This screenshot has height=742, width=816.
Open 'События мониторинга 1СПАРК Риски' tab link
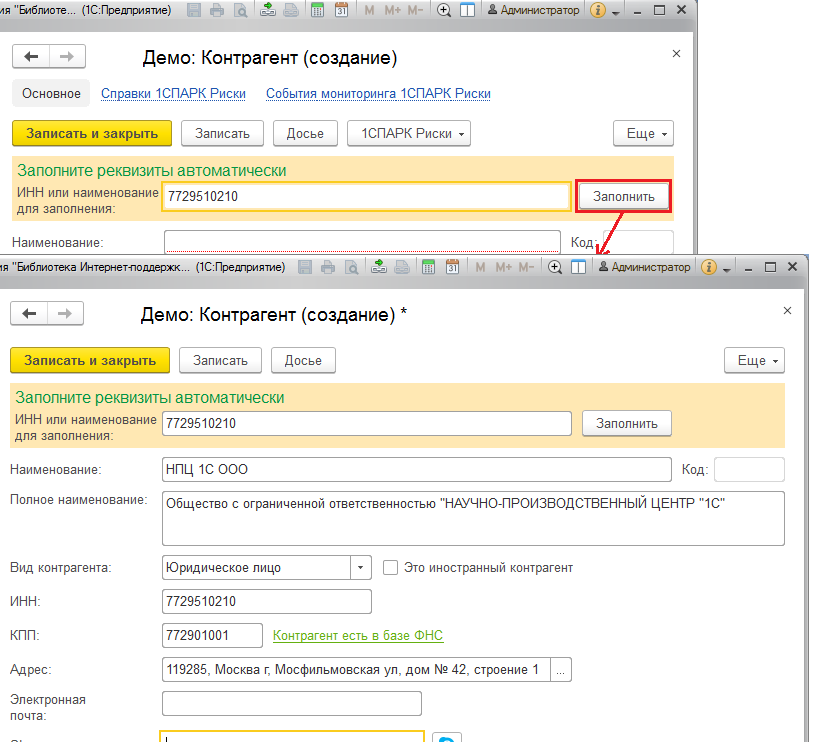pos(378,94)
